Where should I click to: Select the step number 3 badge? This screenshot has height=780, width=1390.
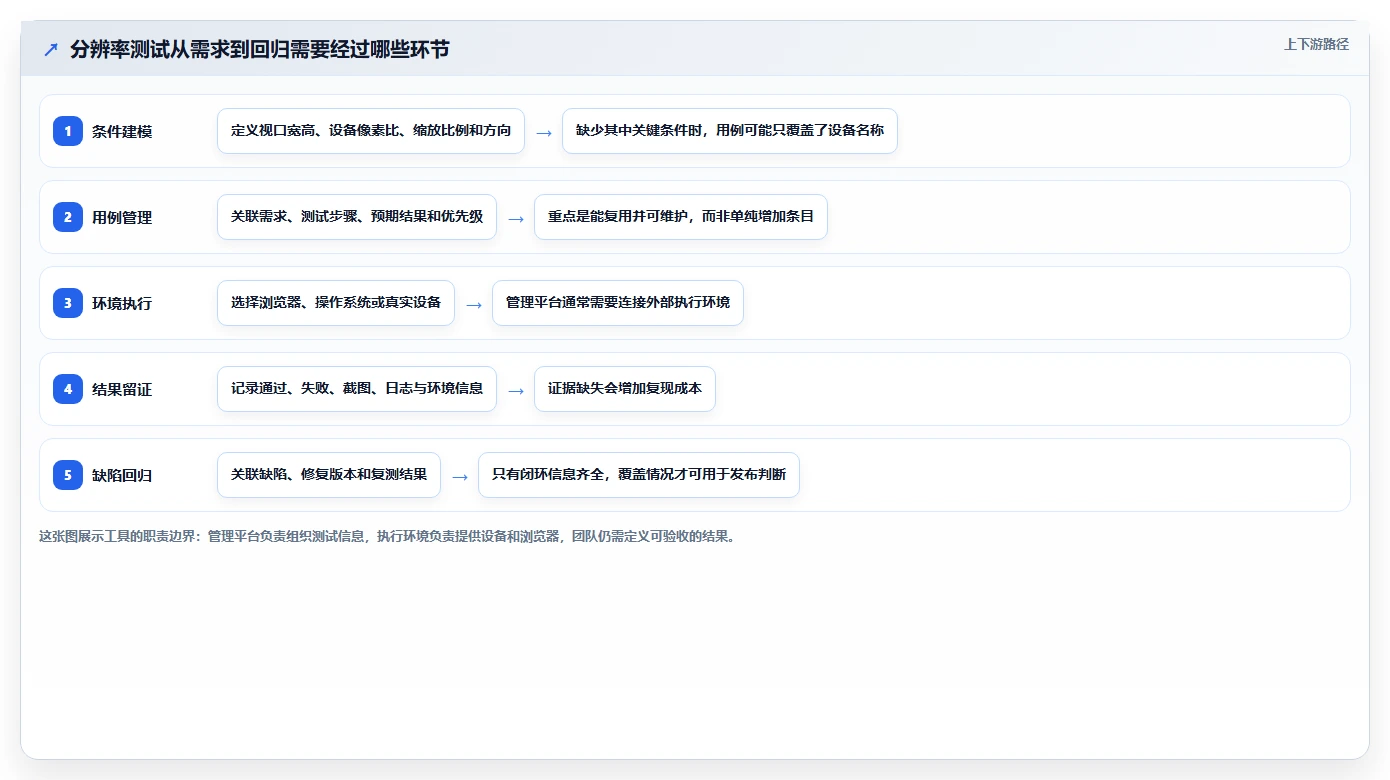click(x=68, y=303)
